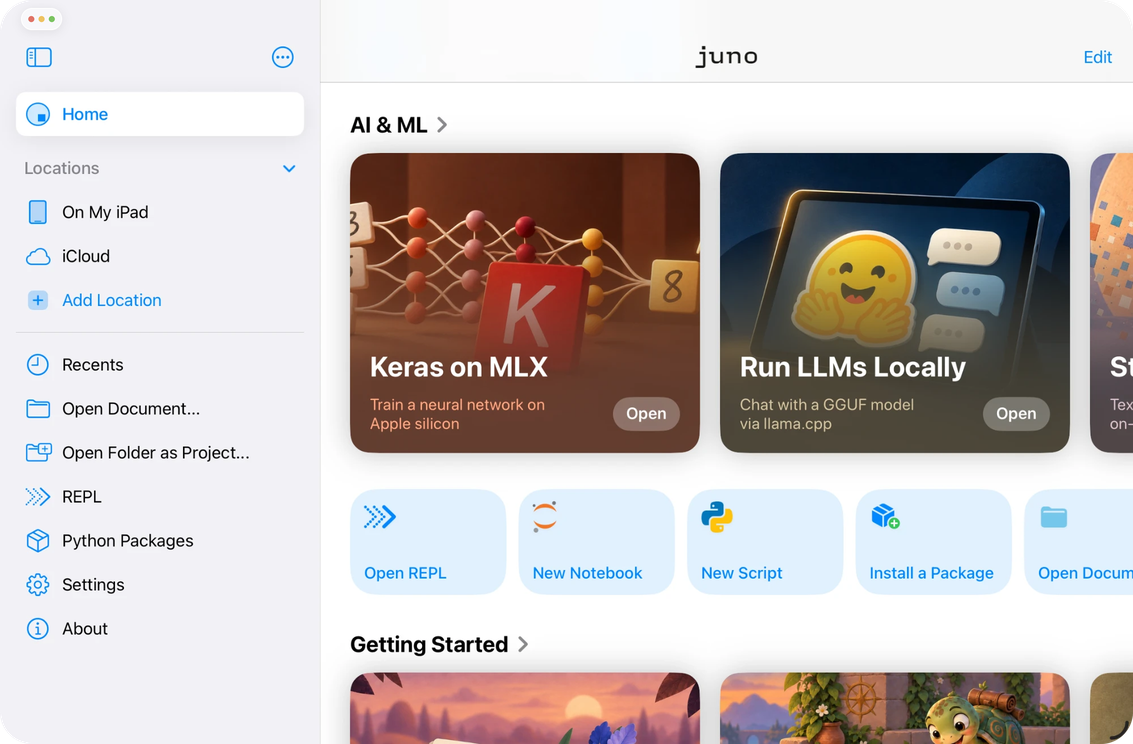
Task: Open the sunset Getting Started card
Action: 525,708
